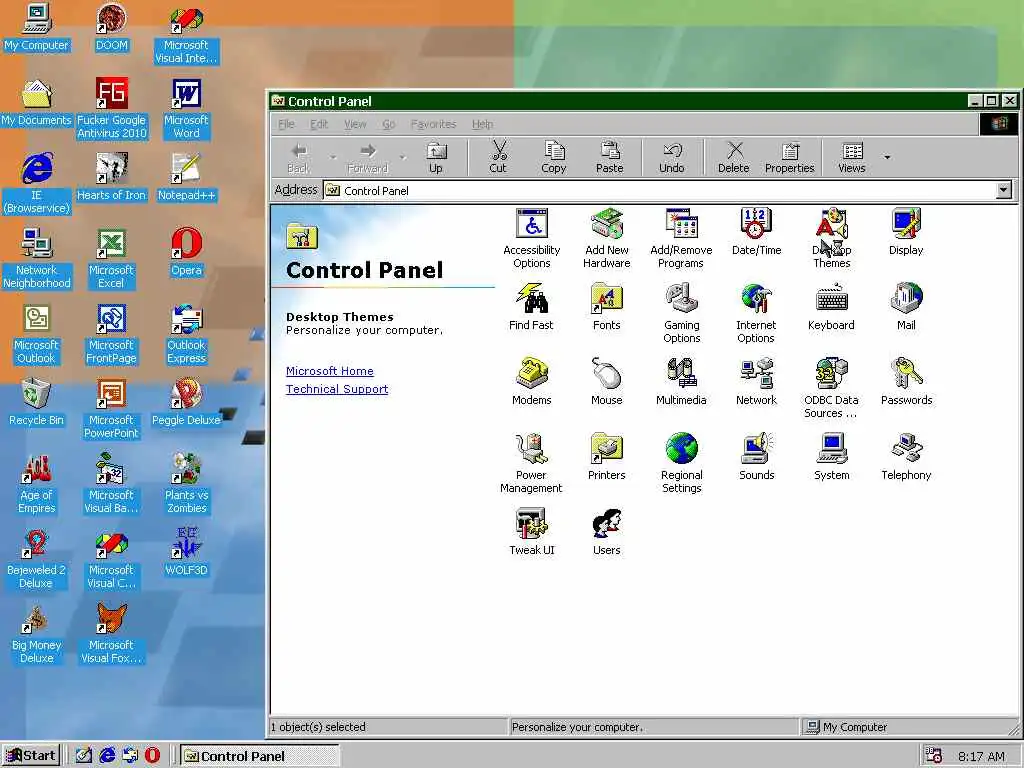Open the Go menu
This screenshot has height=768, width=1024.
point(389,124)
